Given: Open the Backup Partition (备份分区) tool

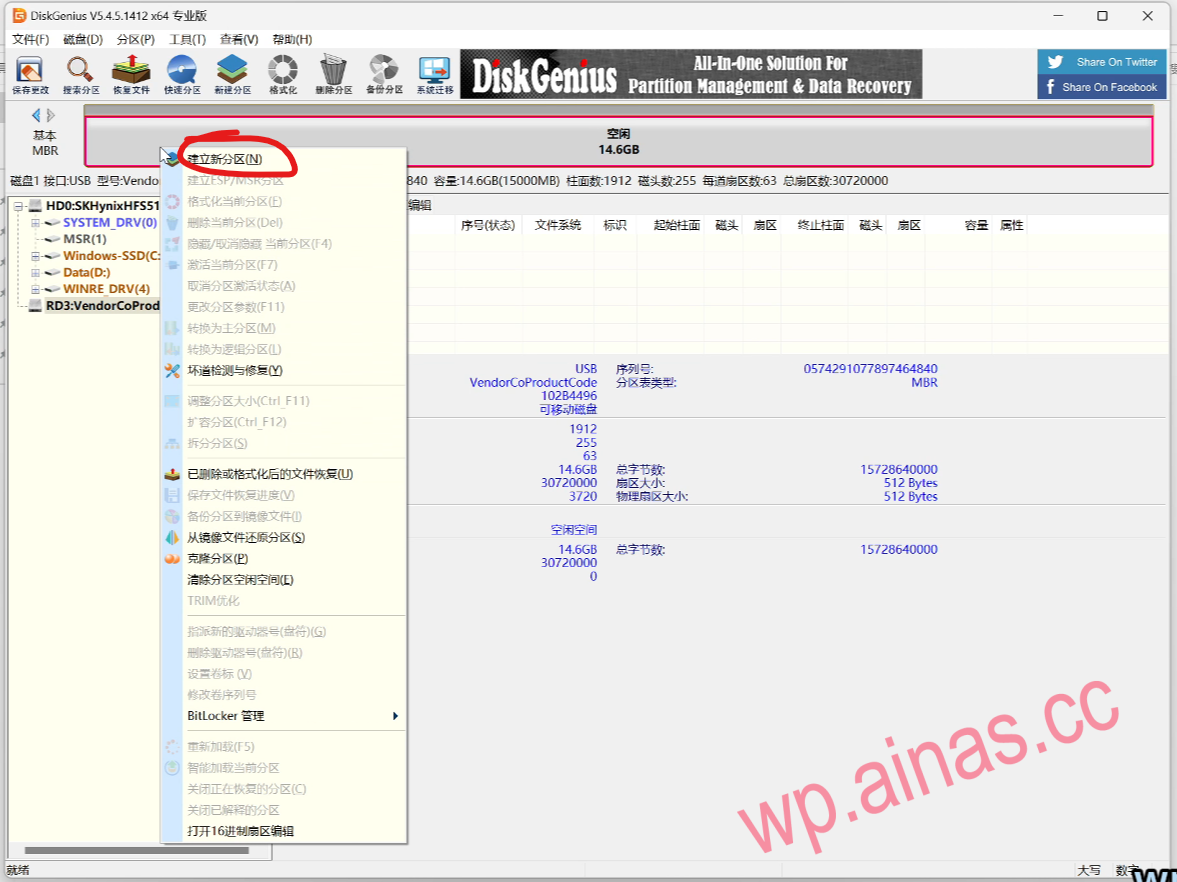Looking at the screenshot, I should coord(384,75).
